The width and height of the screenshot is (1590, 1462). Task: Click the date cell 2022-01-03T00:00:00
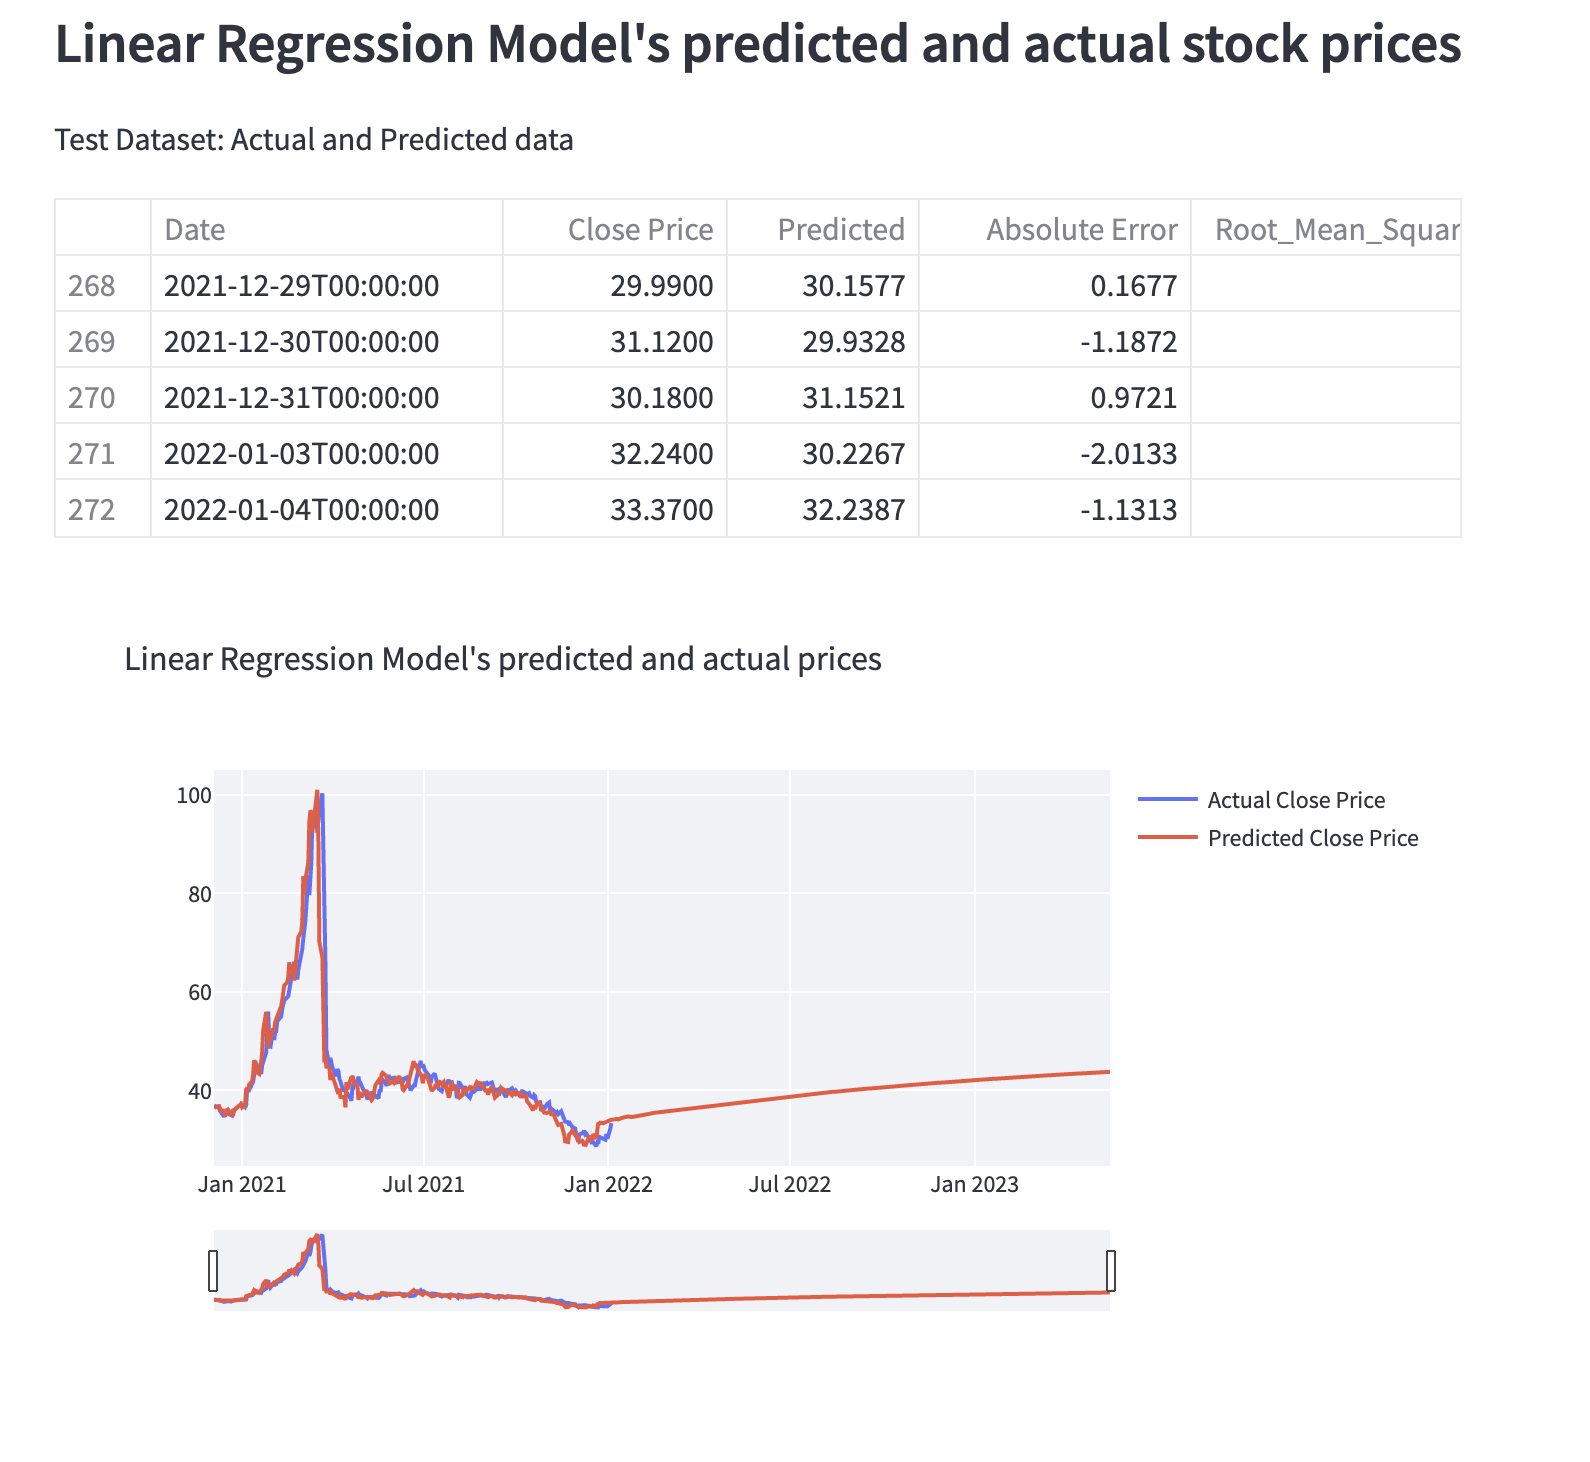click(x=301, y=453)
